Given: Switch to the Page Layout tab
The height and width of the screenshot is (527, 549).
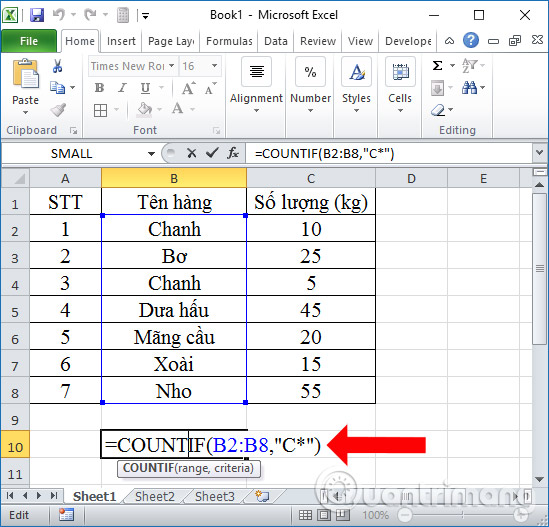Looking at the screenshot, I should [x=171, y=41].
